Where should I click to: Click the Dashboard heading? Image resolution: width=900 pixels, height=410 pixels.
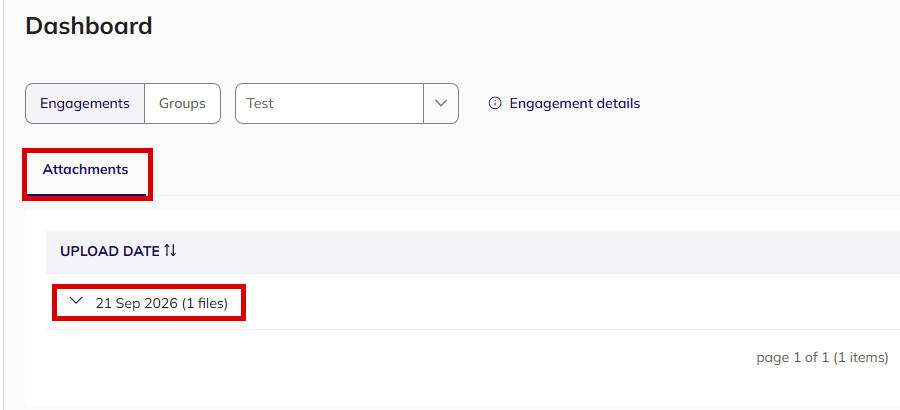pyautogui.click(x=89, y=26)
